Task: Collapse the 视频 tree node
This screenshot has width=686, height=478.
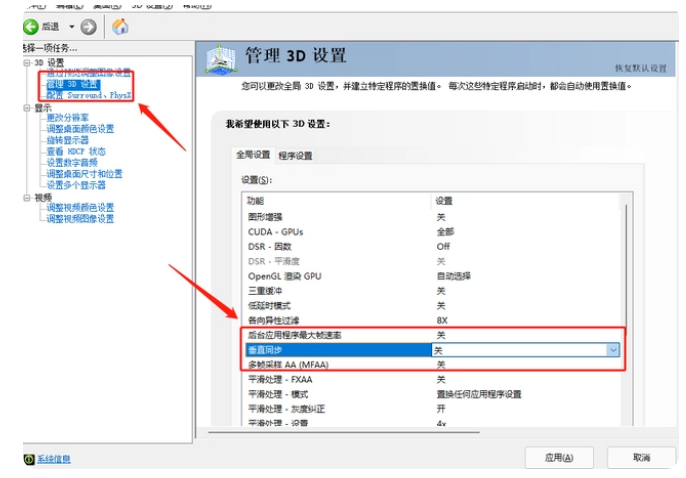Action: pyautogui.click(x=27, y=198)
